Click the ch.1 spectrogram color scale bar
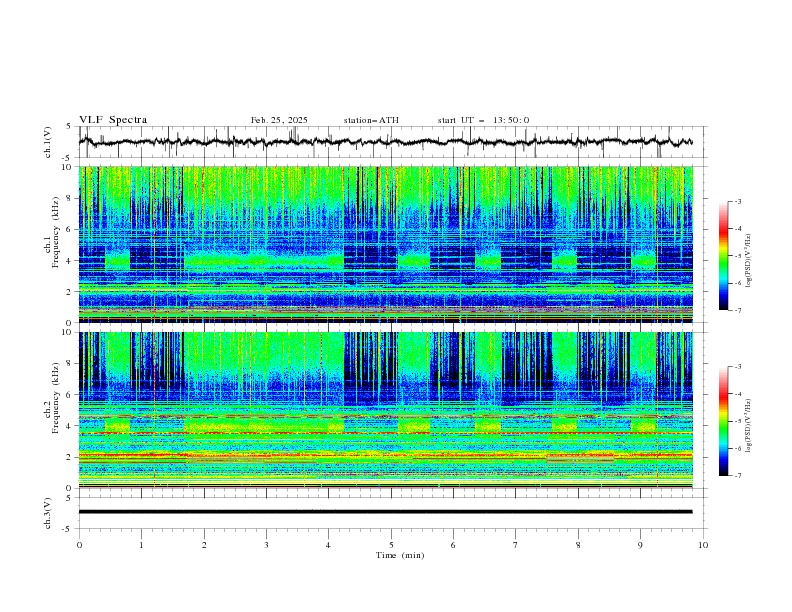Screen dimensions: 792x612 (x=723, y=256)
